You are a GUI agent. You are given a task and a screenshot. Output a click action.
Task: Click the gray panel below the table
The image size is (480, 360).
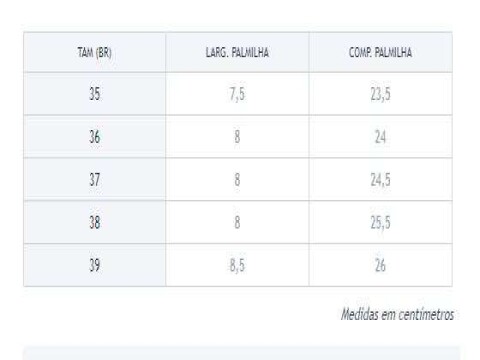(x=241, y=353)
